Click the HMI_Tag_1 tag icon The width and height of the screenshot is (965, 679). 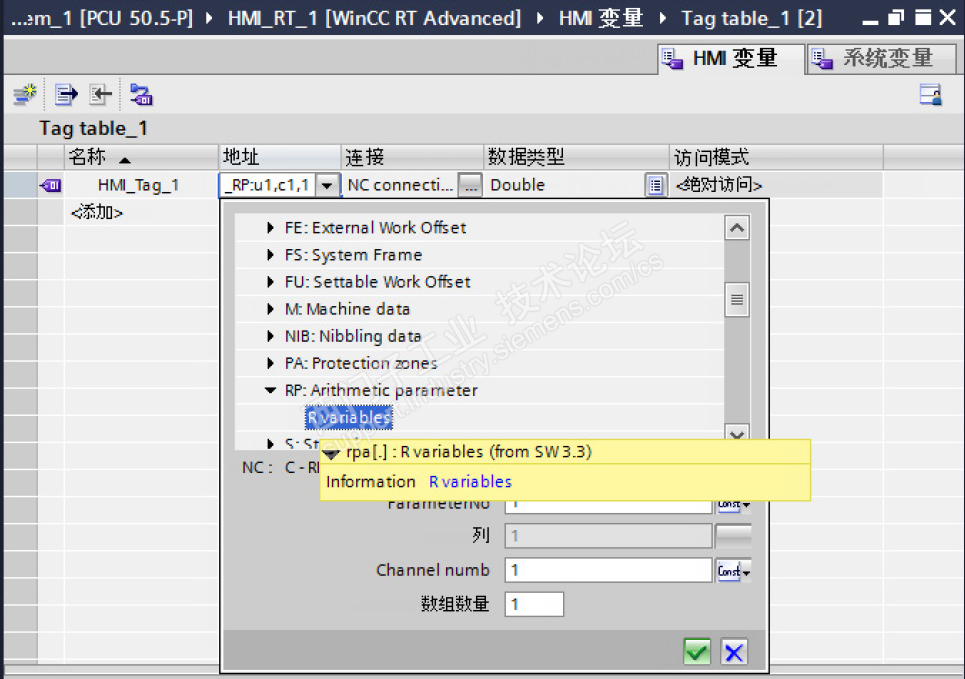pos(50,185)
